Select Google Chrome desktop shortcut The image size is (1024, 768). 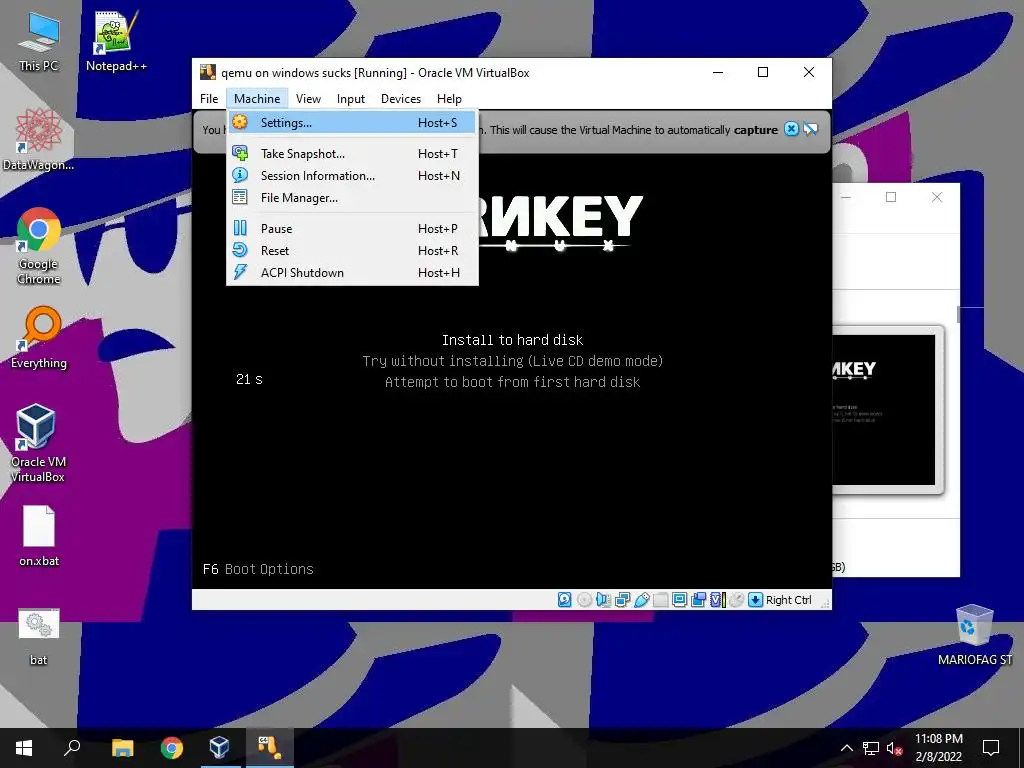pos(38,246)
